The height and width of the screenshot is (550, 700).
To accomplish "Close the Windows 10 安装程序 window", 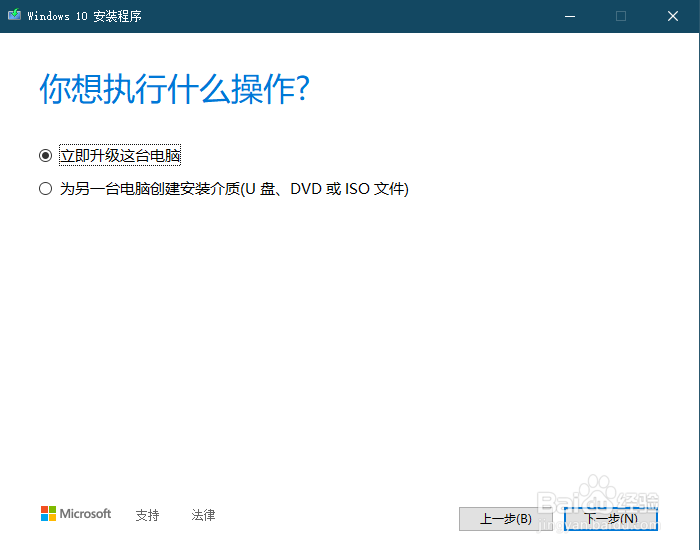I will coord(673,17).
